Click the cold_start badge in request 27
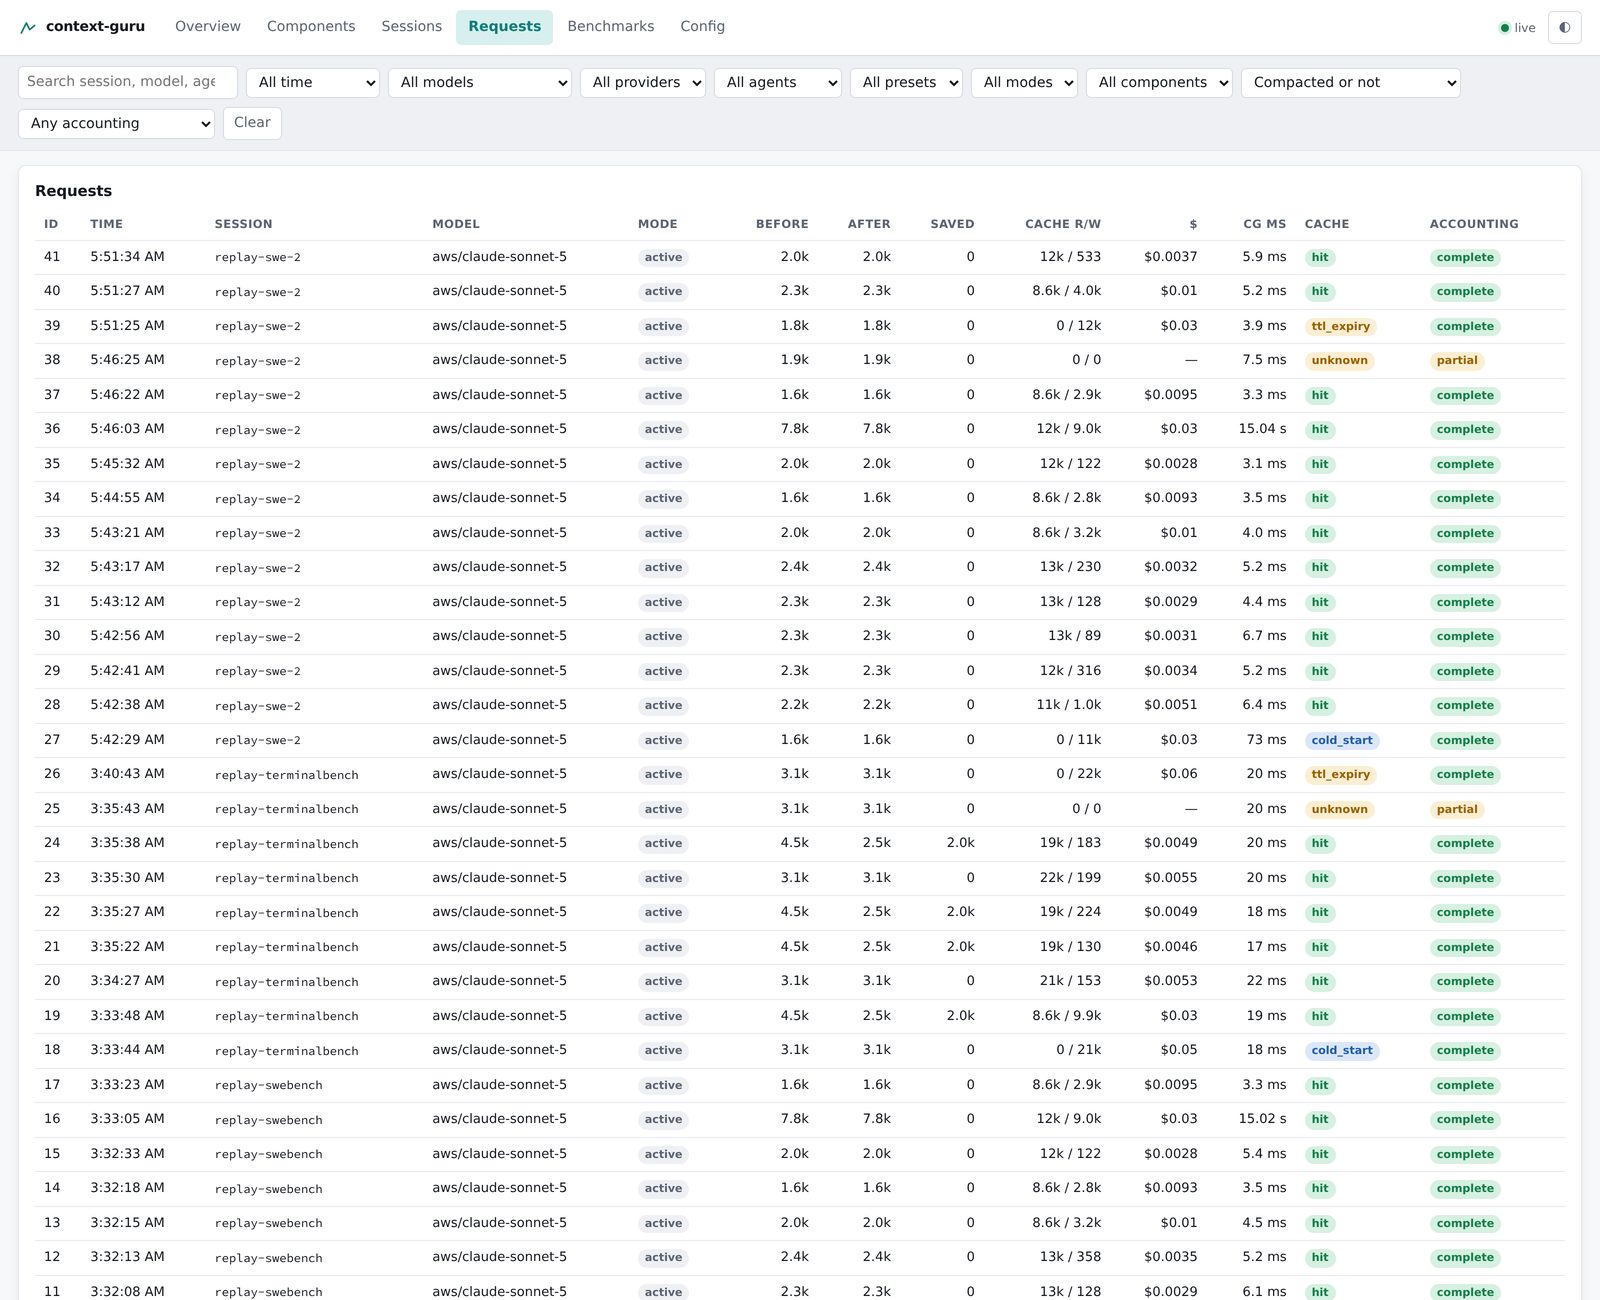The width and height of the screenshot is (1600, 1300). pyautogui.click(x=1342, y=741)
